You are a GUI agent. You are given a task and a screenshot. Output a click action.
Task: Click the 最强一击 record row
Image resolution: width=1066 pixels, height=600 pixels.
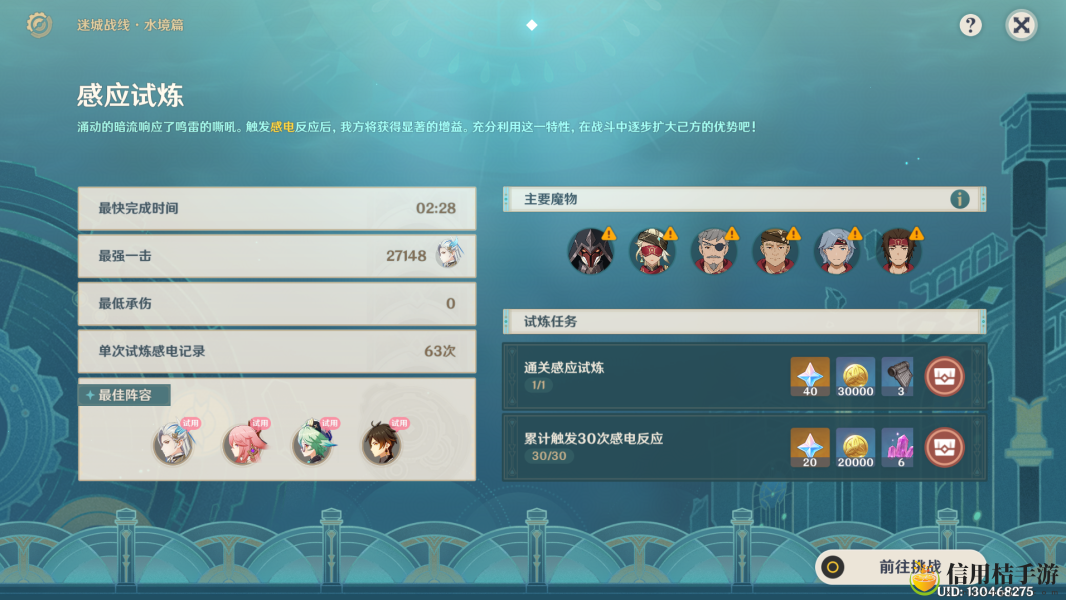(x=277, y=256)
